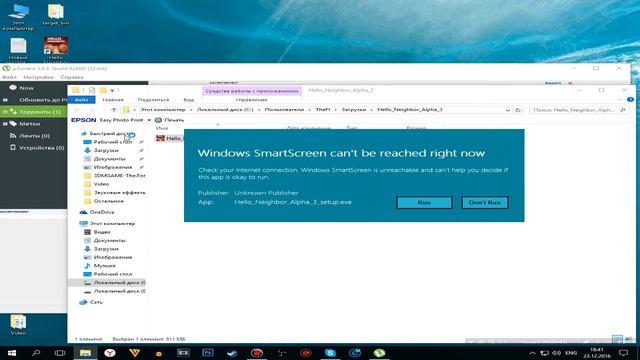Select Этот компьютер in the navigation pane
The height and width of the screenshot is (360, 640).
click(x=107, y=224)
